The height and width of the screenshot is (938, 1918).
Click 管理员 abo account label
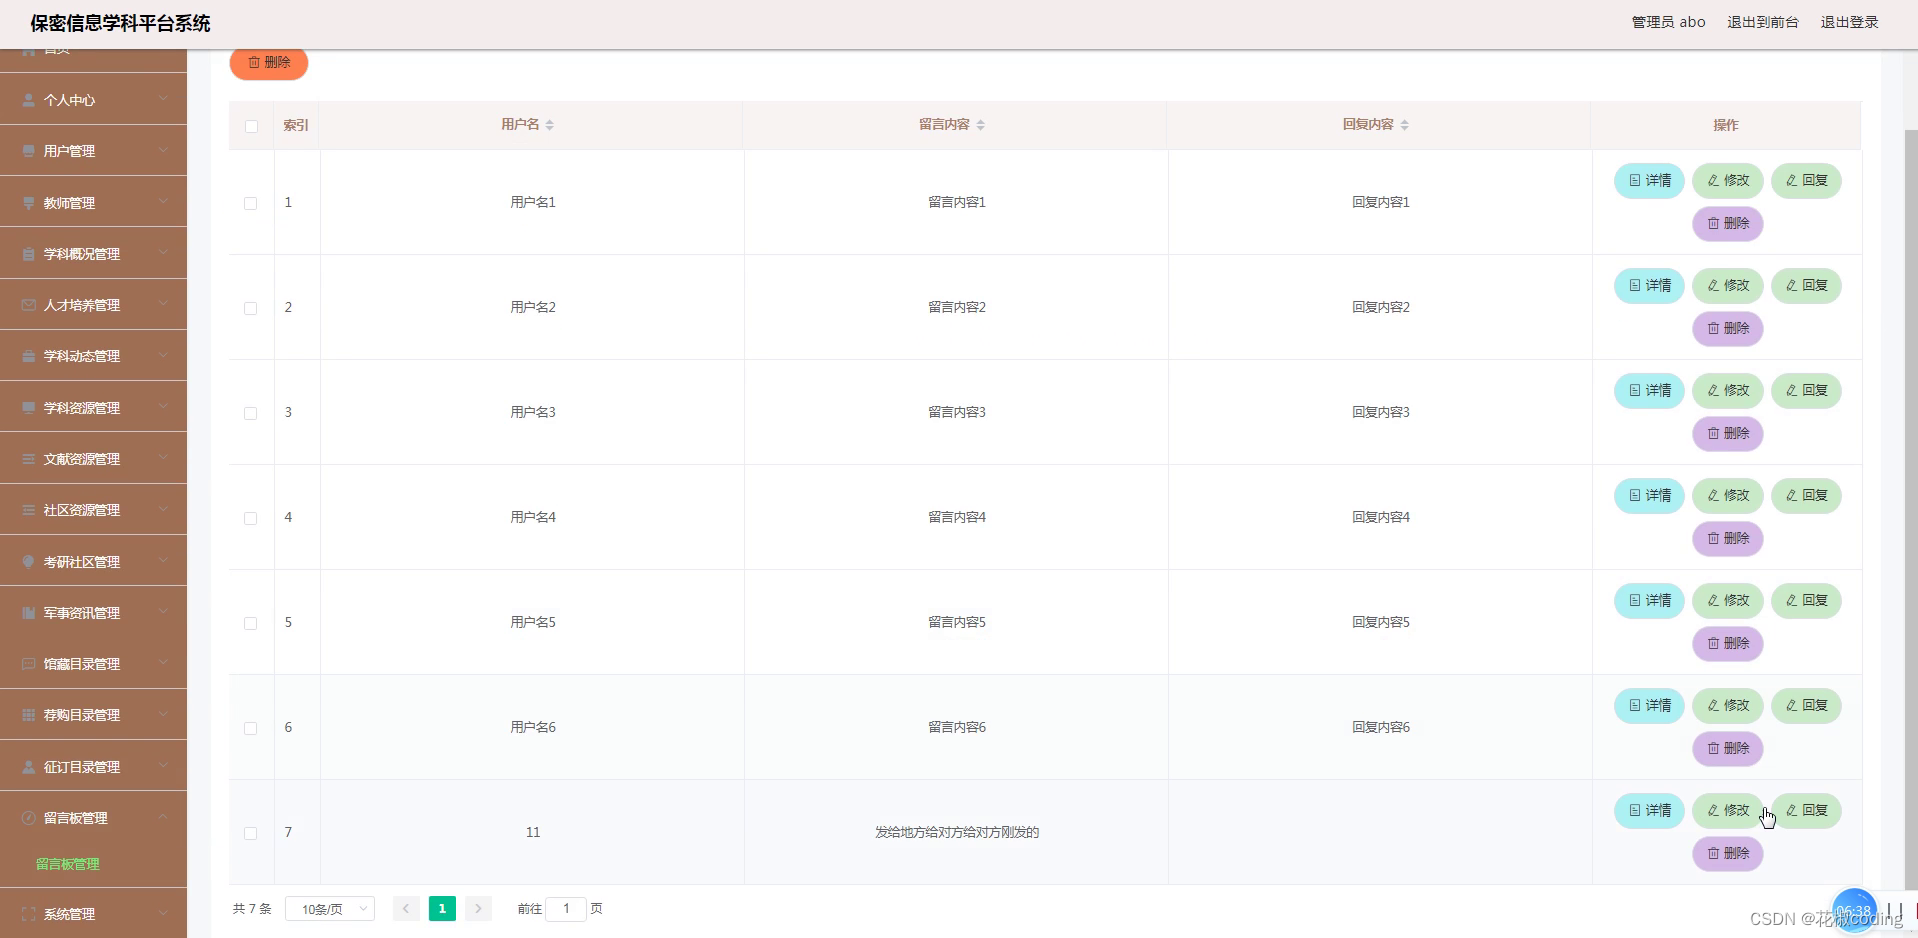pos(1668,22)
